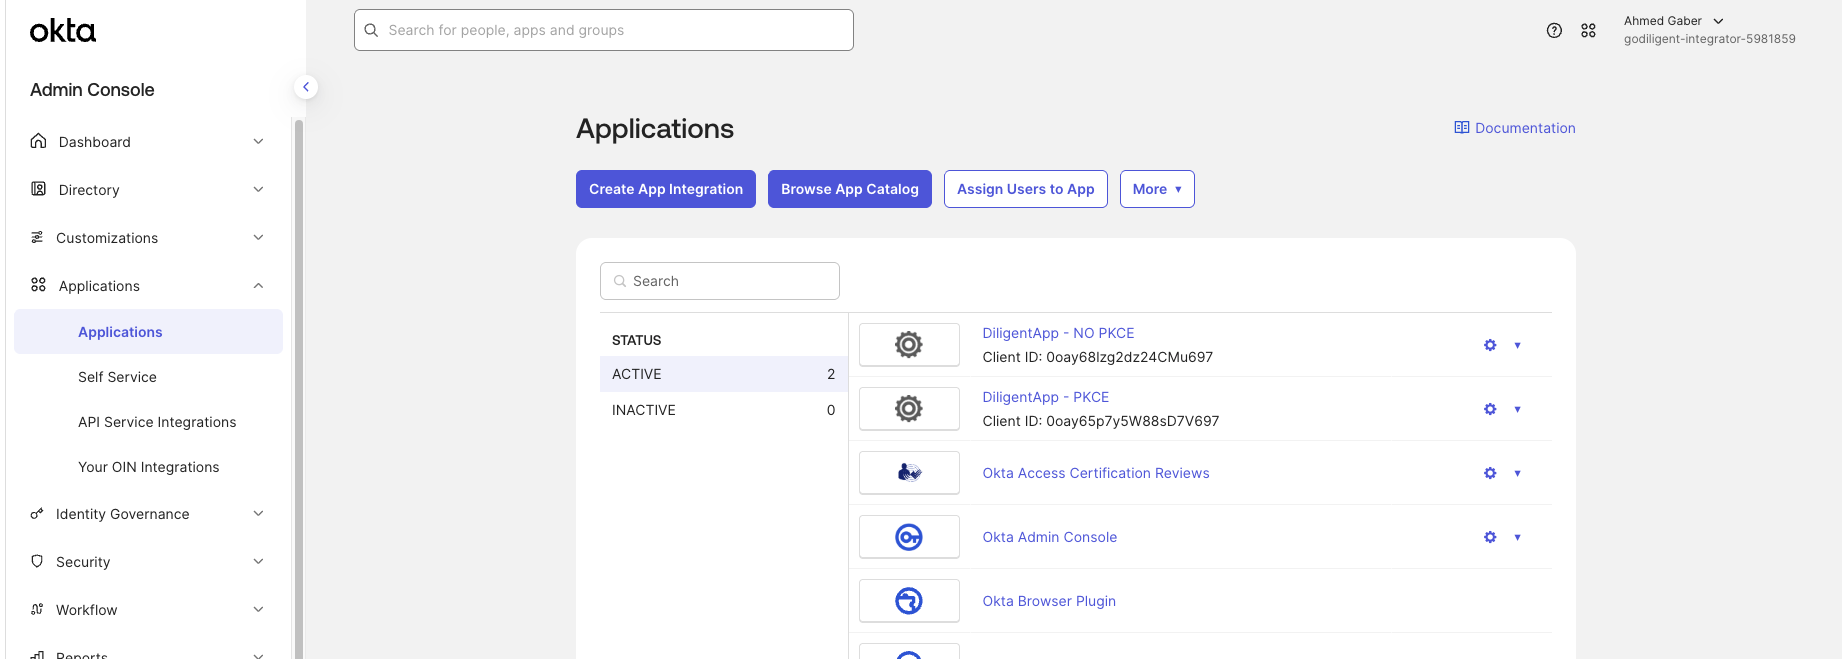Click Client ID 0oay65p7y5W88sD7V697 text
Screen dimensions: 1842x659
(x=1100, y=421)
